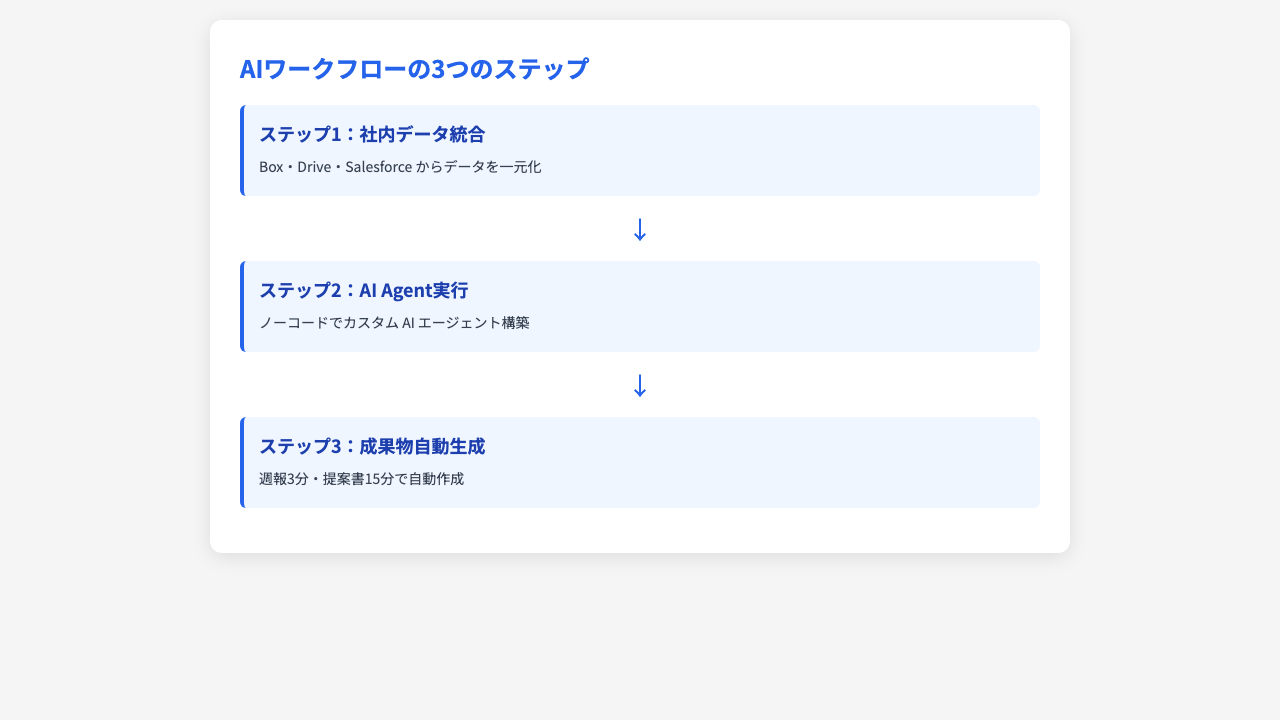Select the blue accent bar on ステップ2 card

(x=243, y=306)
